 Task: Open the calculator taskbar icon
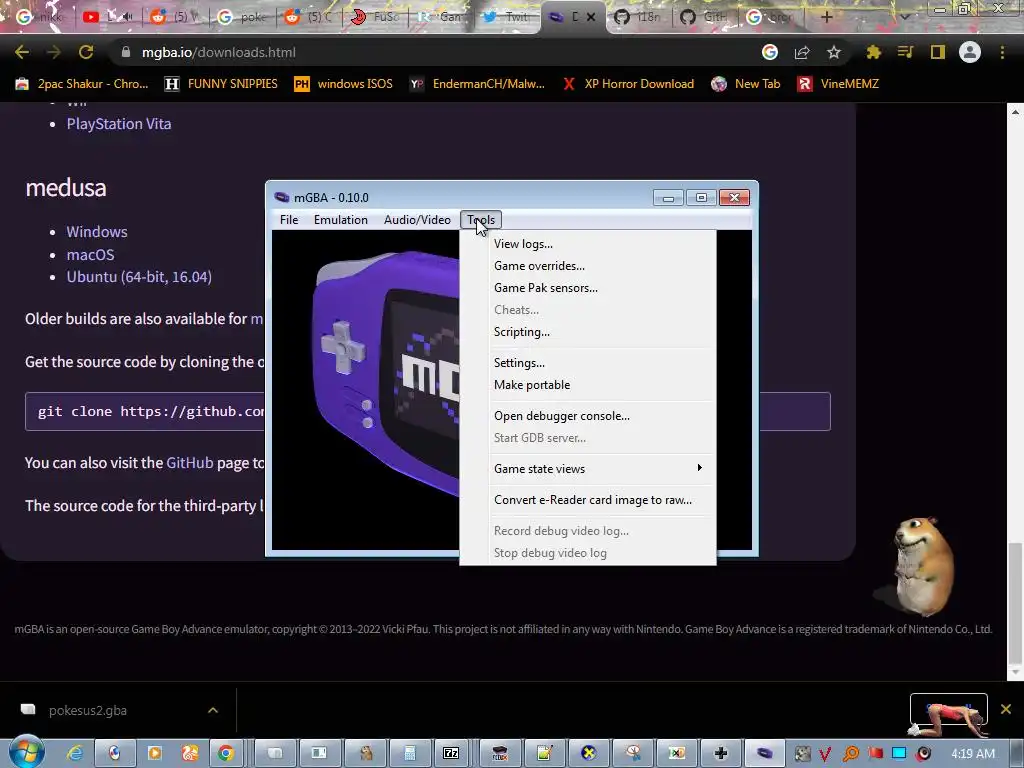(409, 753)
